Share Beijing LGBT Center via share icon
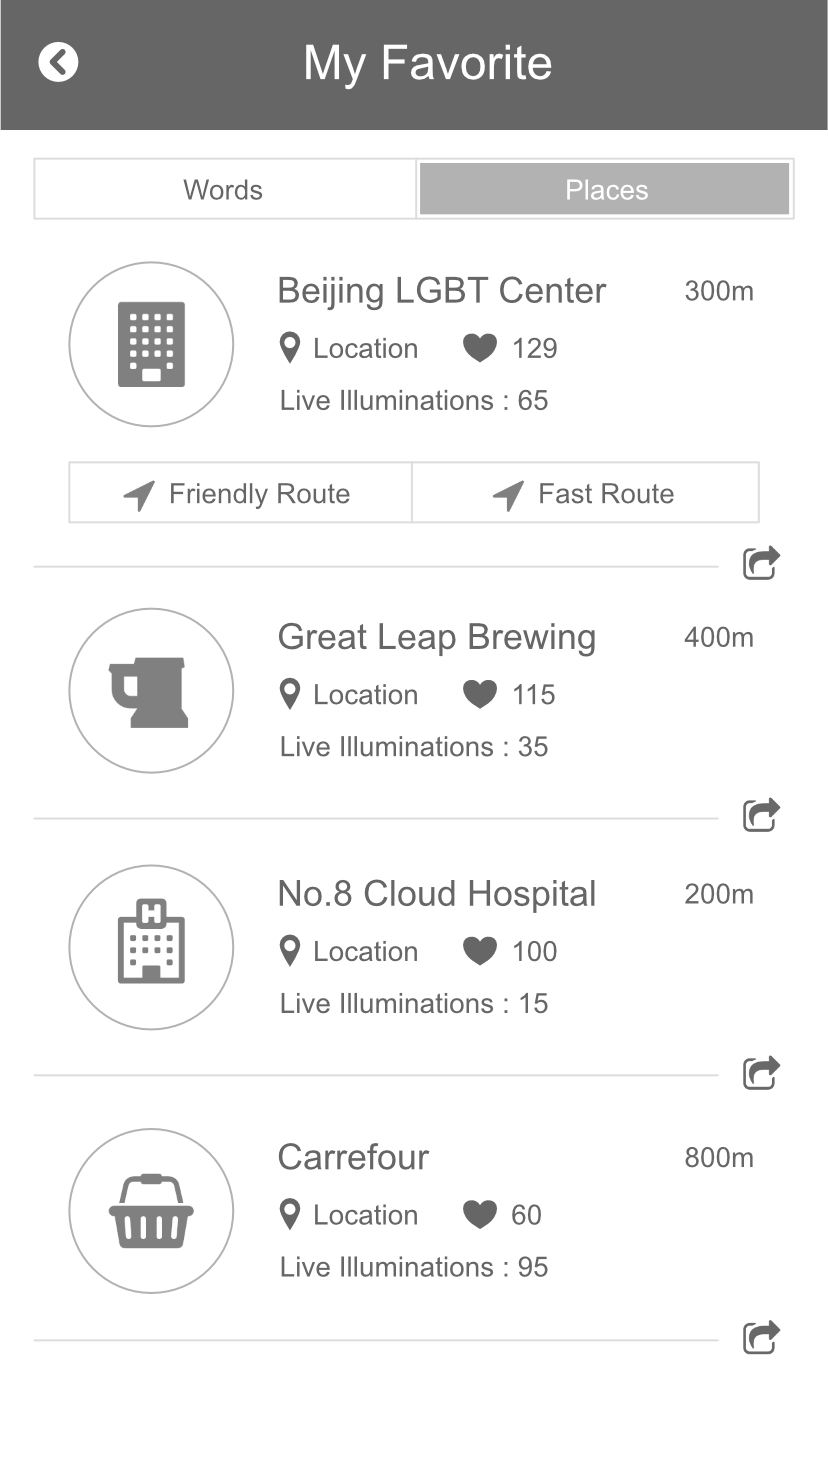The width and height of the screenshot is (828, 1472). [x=761, y=563]
